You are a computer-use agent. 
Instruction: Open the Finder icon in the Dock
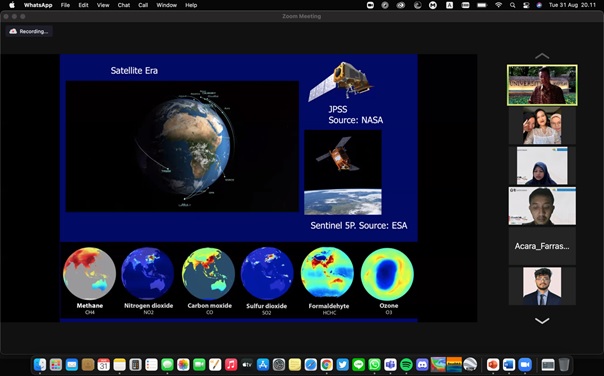[40, 364]
